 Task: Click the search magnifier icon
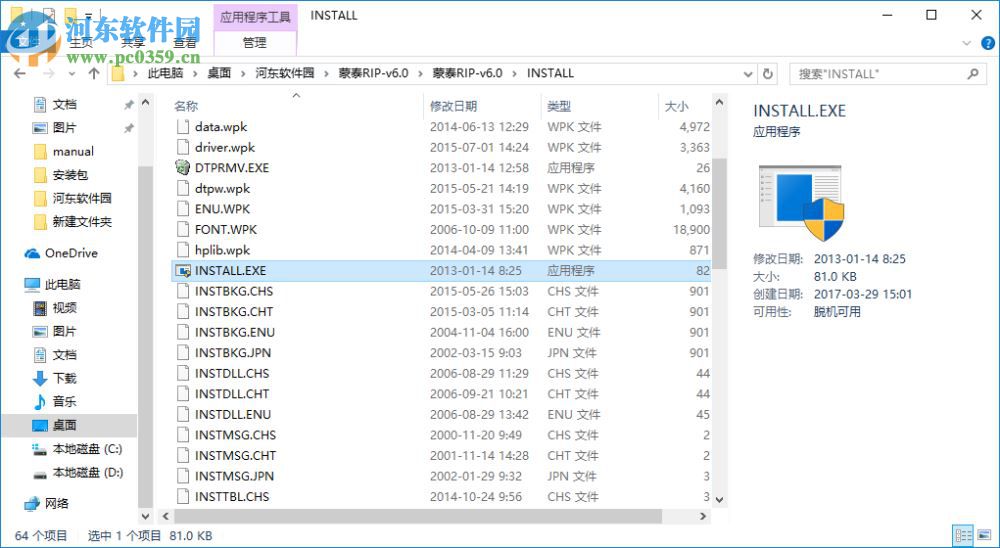(x=973, y=74)
